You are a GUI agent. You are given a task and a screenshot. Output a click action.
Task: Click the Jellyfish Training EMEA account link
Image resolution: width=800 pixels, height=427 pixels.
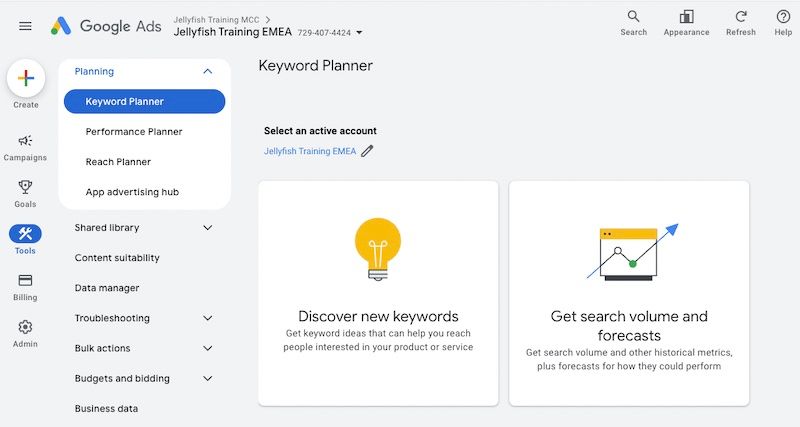point(310,151)
